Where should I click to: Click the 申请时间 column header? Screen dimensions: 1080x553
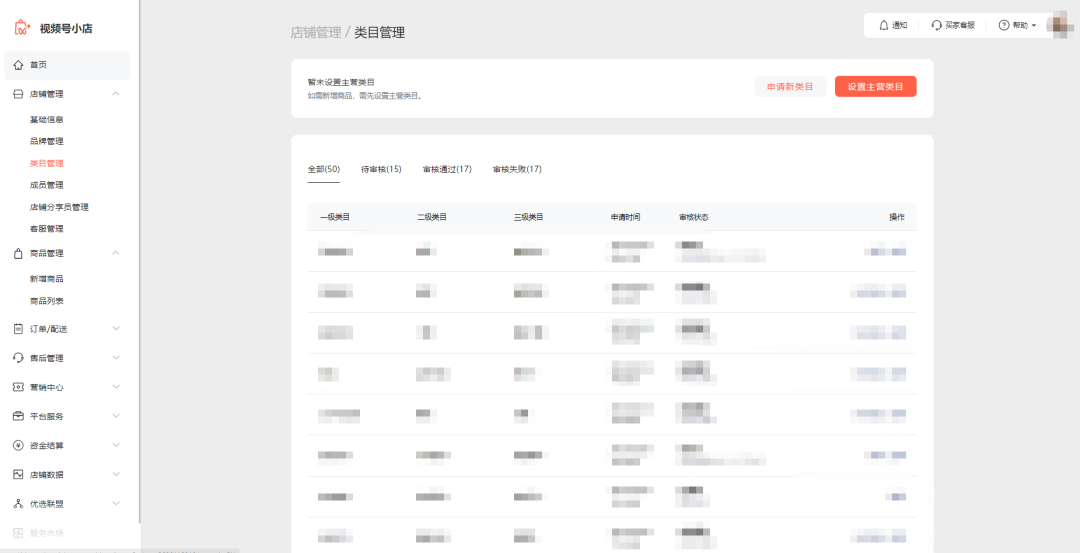click(x=625, y=217)
